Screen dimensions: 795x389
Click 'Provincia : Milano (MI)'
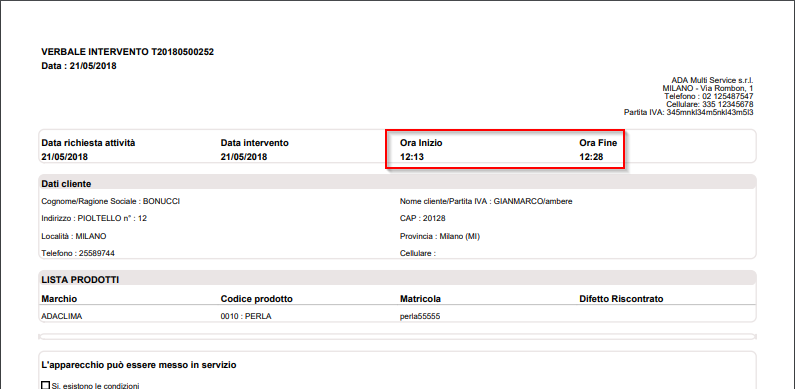(x=440, y=236)
